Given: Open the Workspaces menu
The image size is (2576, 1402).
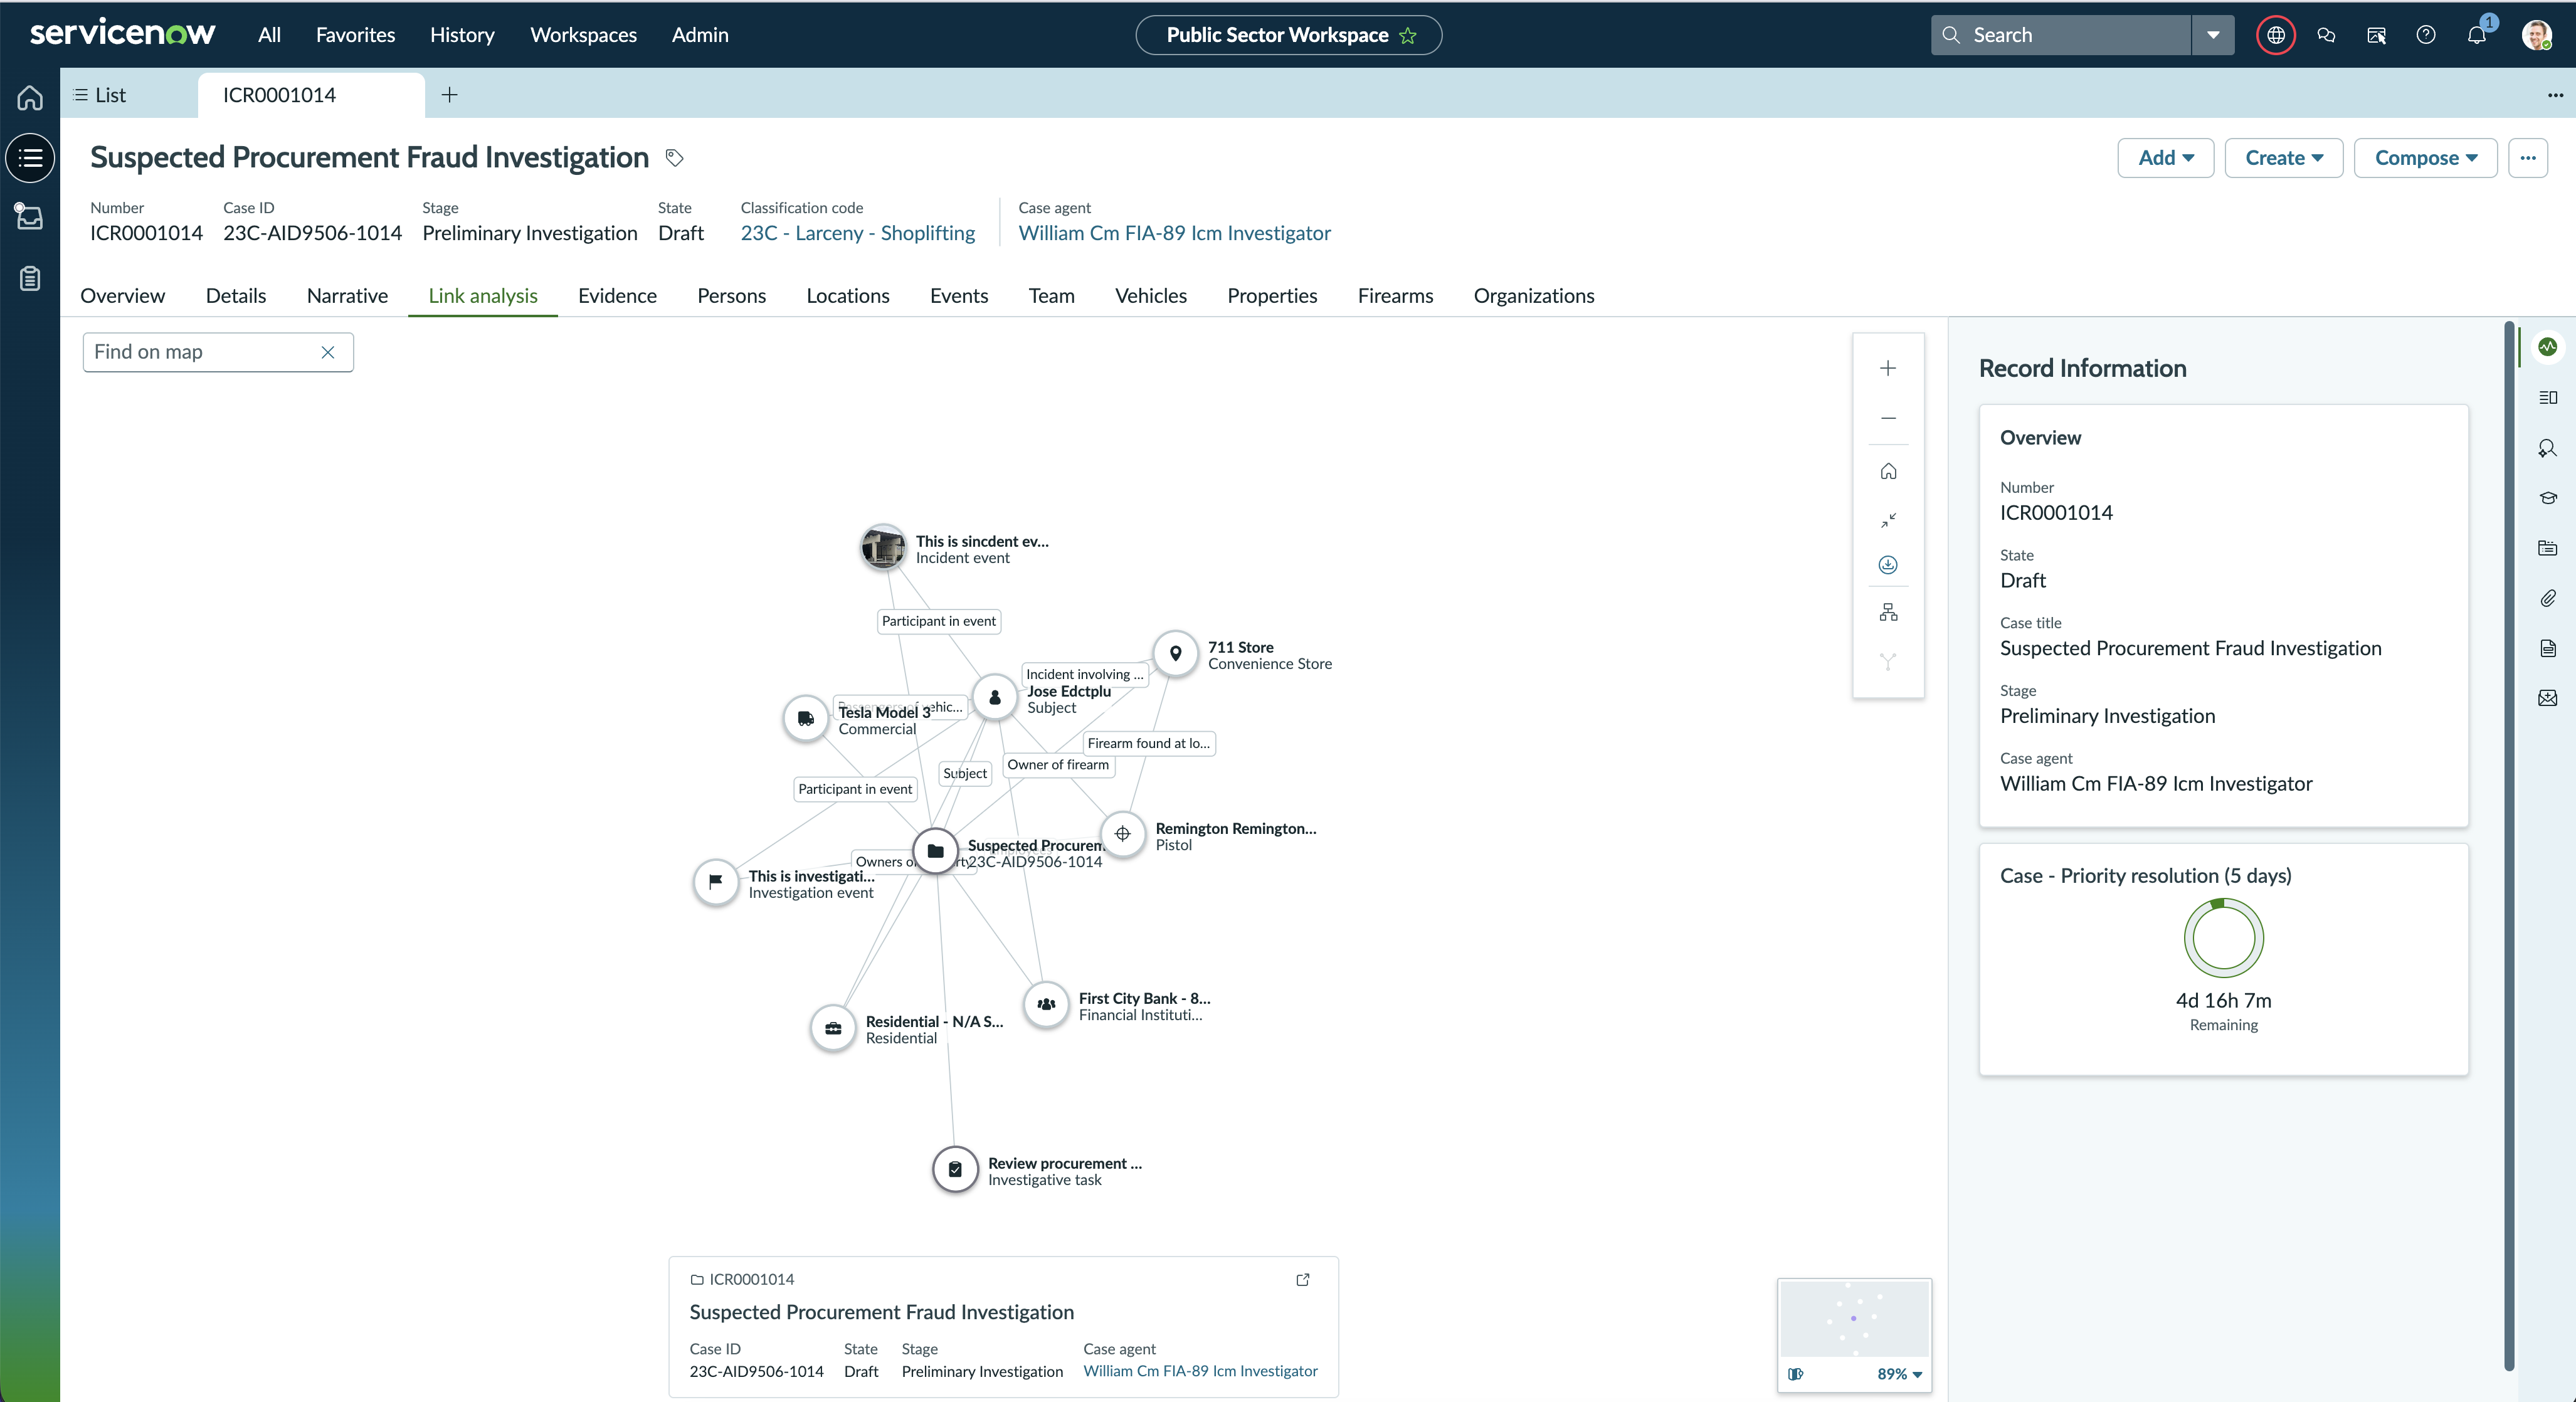Looking at the screenshot, I should point(583,35).
